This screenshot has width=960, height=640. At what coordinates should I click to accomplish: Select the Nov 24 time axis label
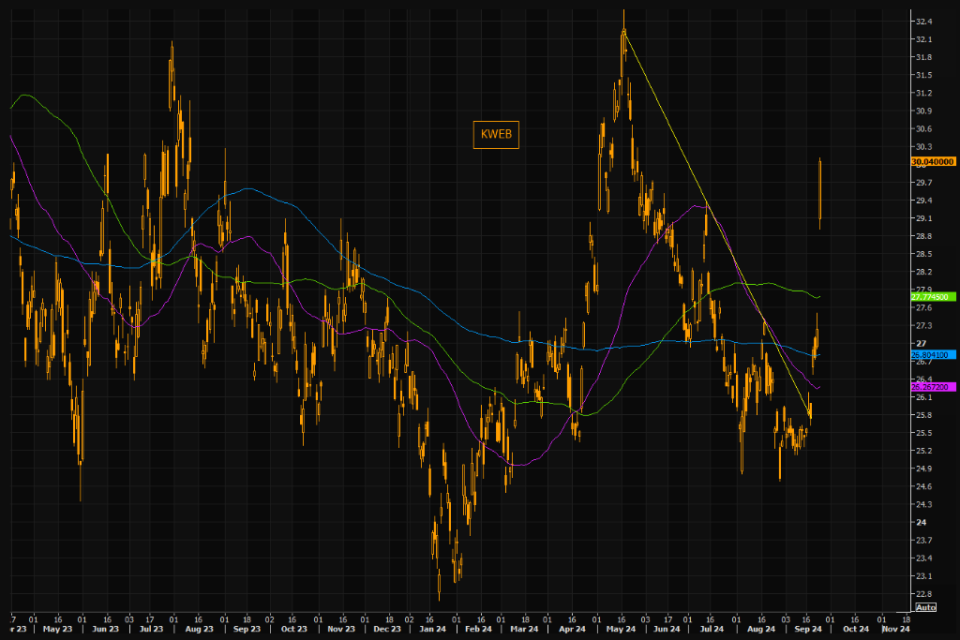(x=896, y=629)
